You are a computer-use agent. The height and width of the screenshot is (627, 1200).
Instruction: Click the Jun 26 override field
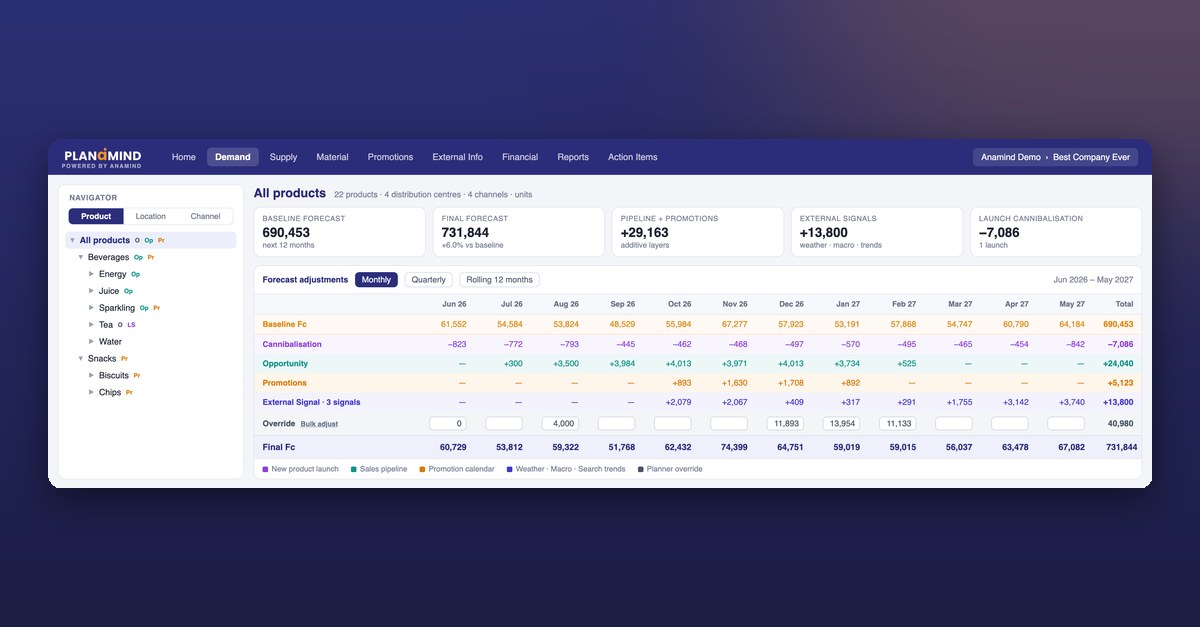click(x=448, y=424)
